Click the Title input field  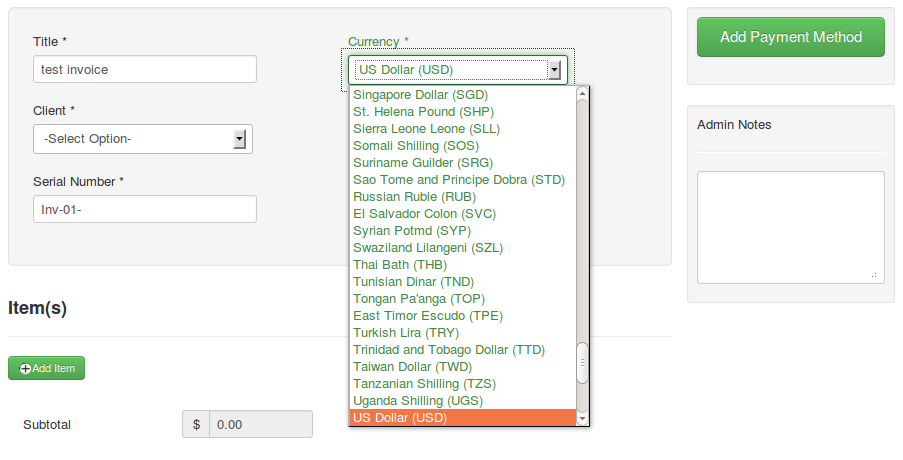click(x=144, y=69)
